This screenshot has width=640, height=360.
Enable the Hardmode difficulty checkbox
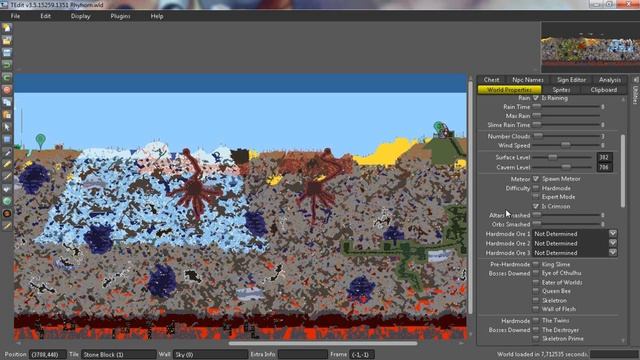pyautogui.click(x=536, y=188)
